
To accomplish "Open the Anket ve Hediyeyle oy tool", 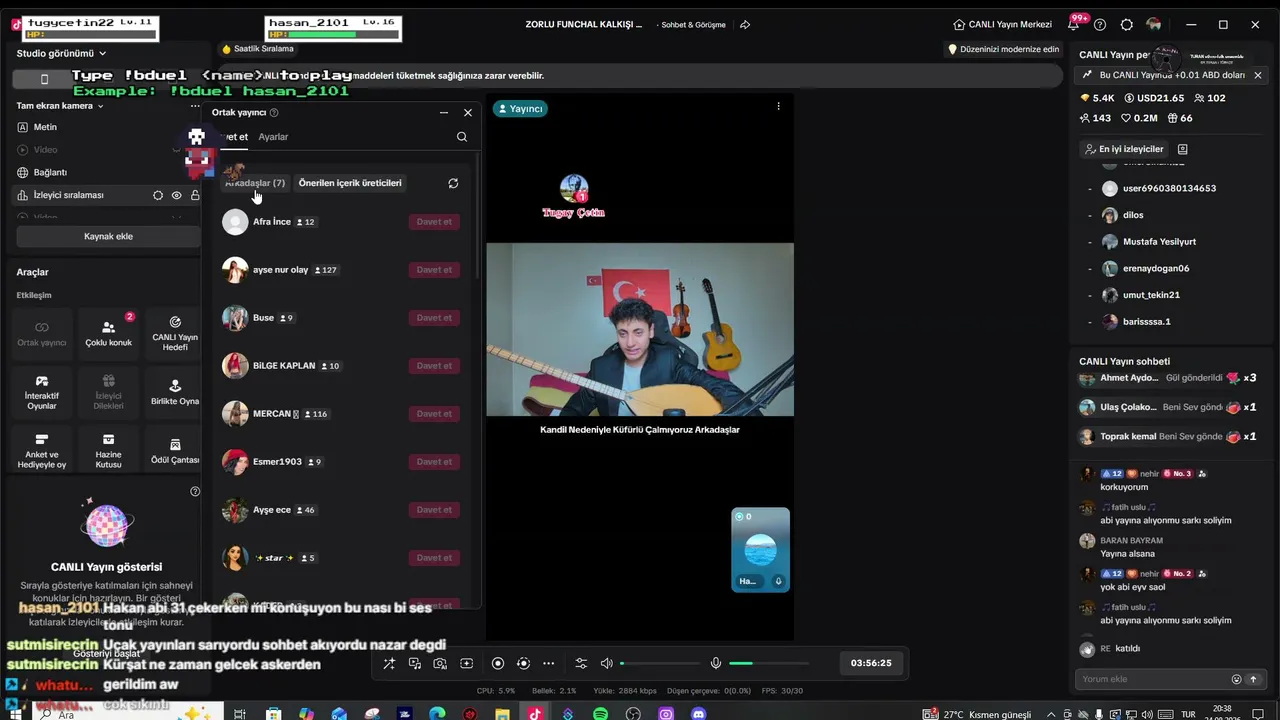I will click(x=42, y=450).
